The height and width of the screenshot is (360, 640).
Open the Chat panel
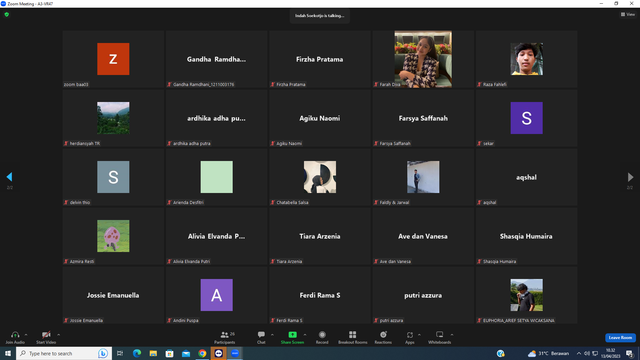261,337
